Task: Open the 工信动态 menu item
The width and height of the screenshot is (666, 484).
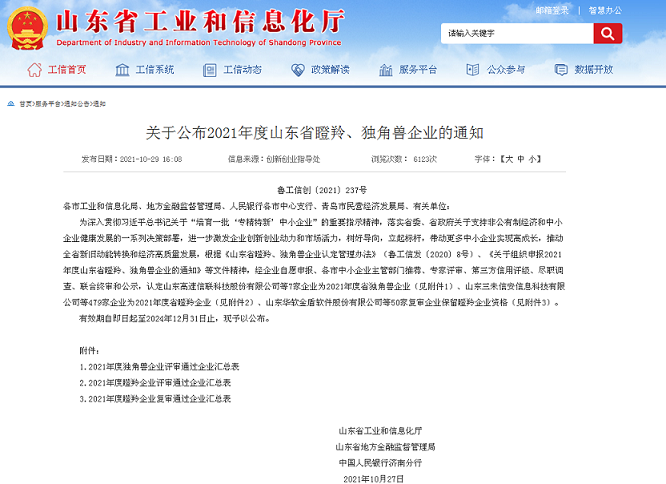Action: tap(242, 70)
